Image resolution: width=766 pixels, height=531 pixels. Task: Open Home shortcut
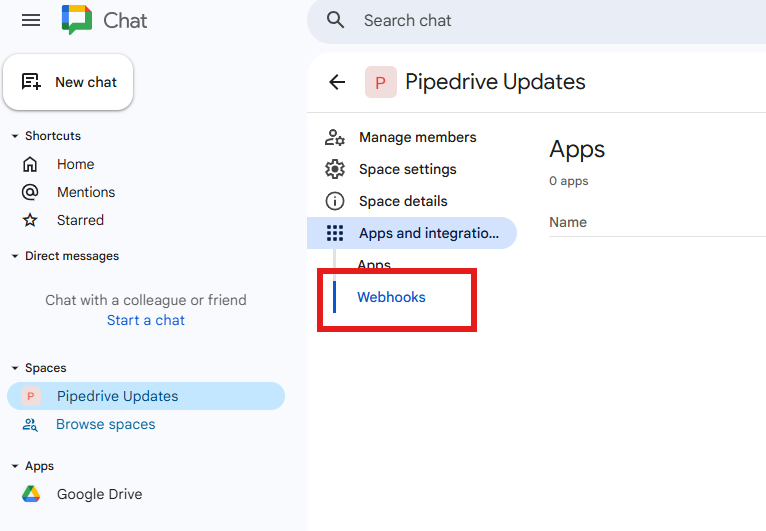coord(75,164)
